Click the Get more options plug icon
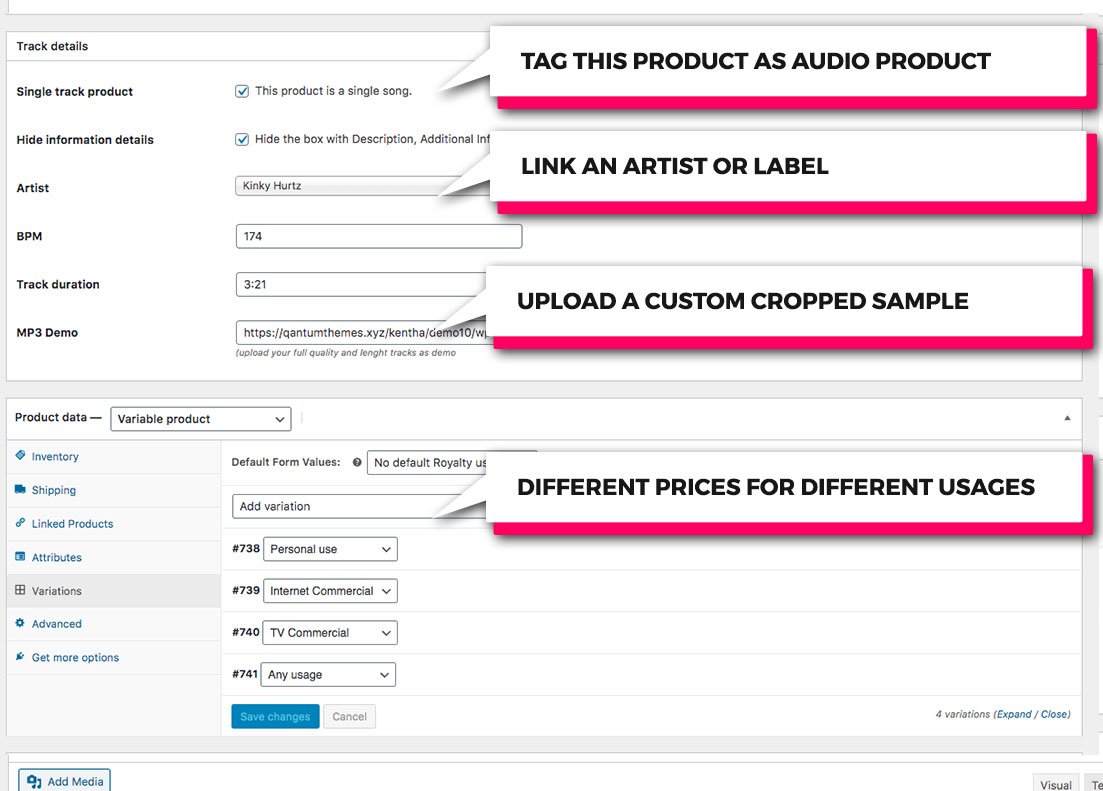This screenshot has width=1103, height=791. 20,657
